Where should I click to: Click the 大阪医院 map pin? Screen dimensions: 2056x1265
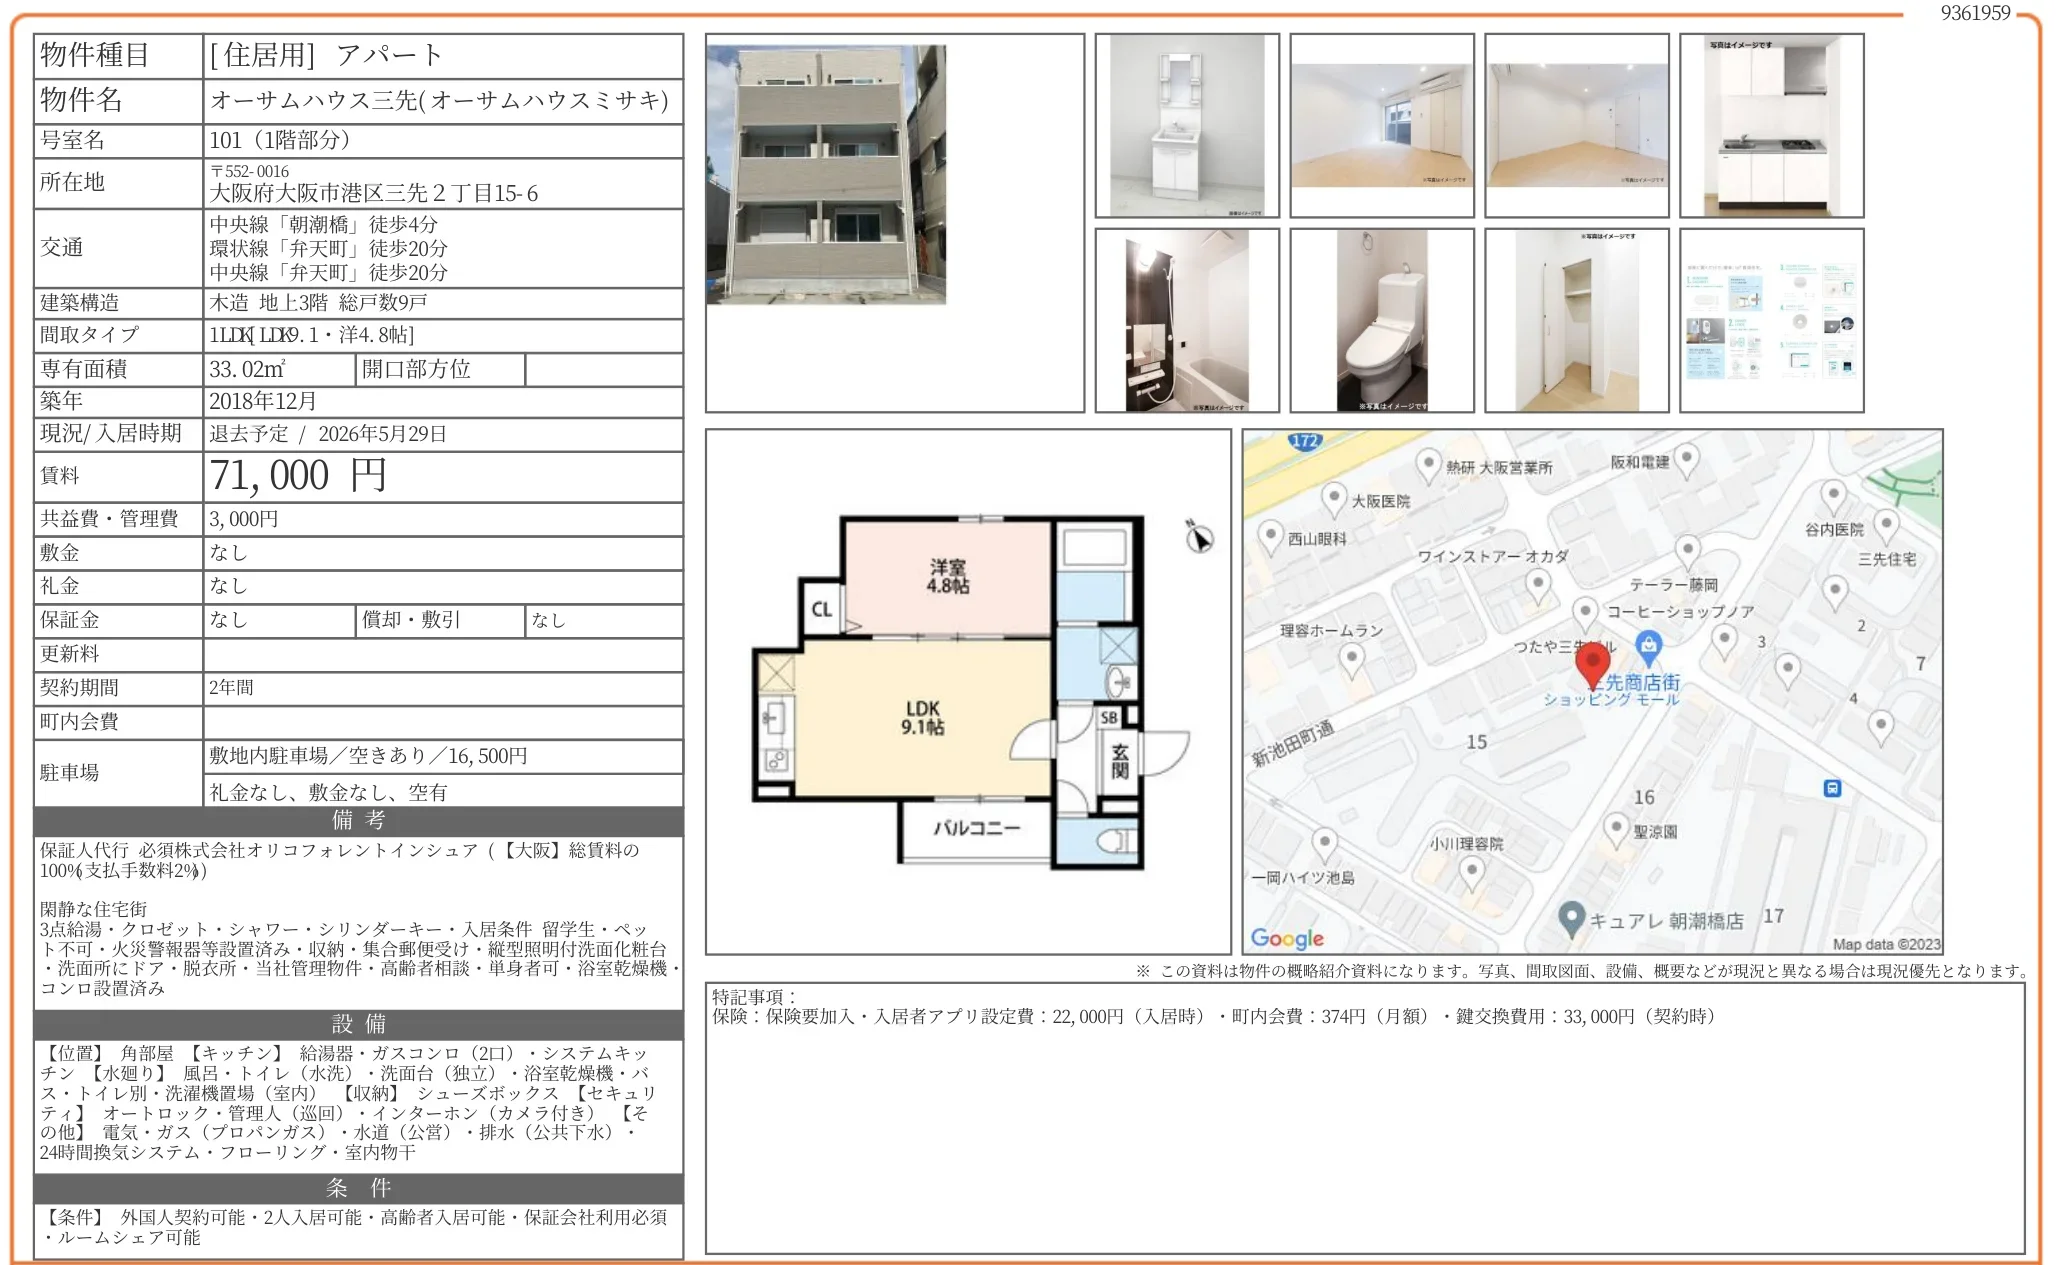tap(1334, 497)
